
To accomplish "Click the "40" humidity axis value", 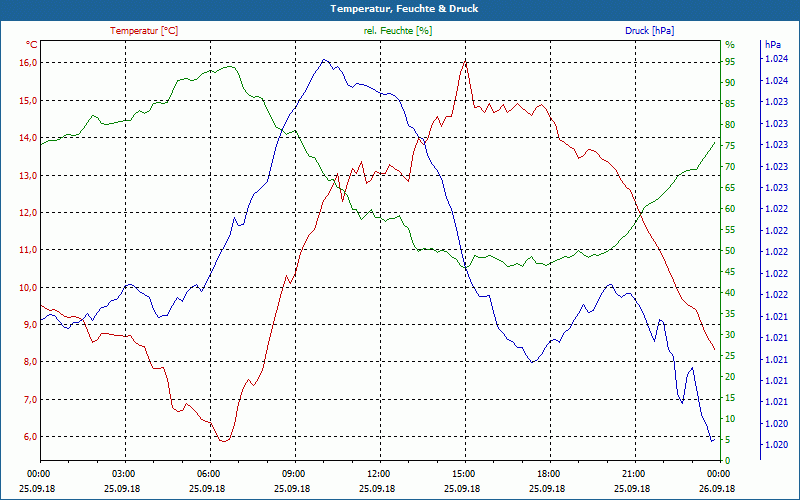I will (x=730, y=293).
